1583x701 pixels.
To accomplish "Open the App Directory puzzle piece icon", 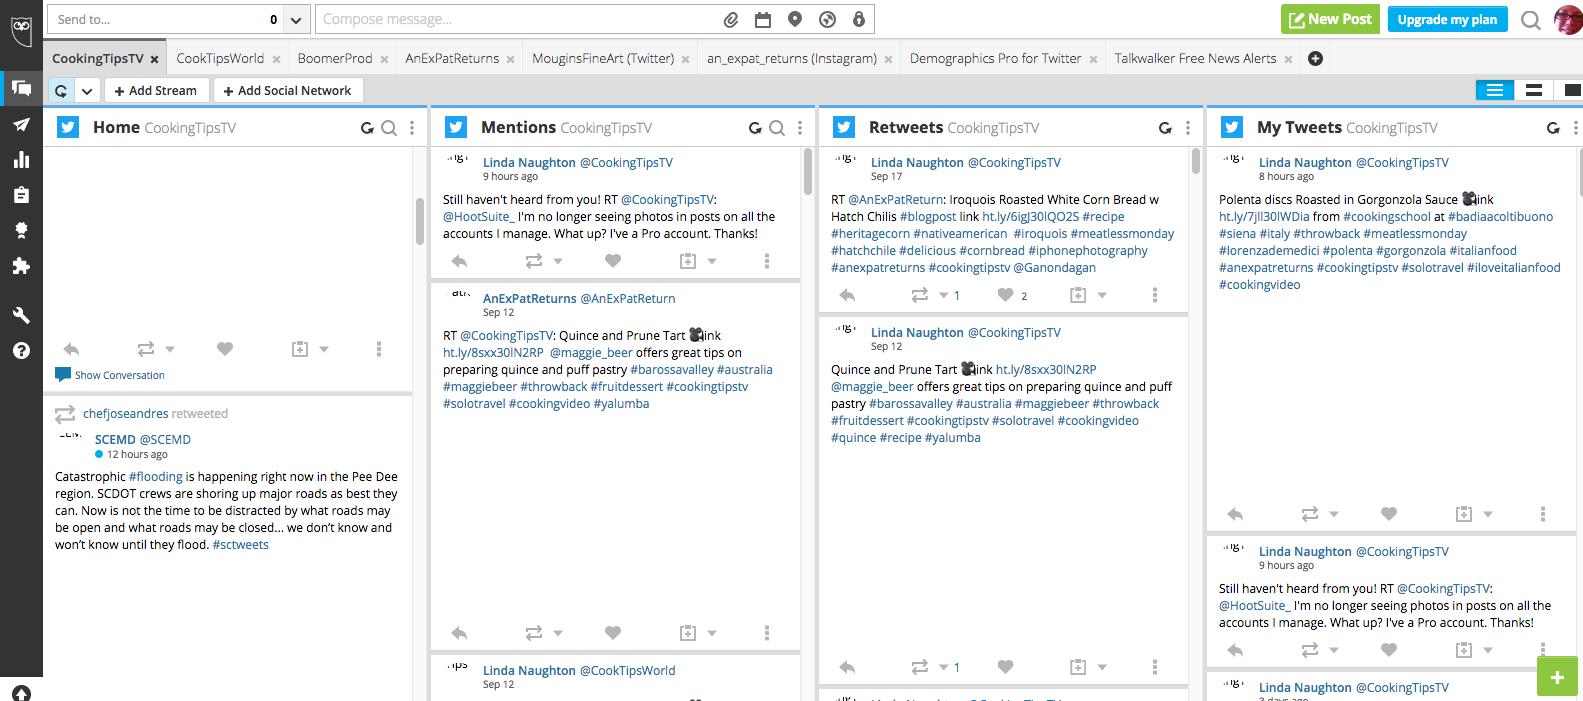I will click(x=21, y=266).
